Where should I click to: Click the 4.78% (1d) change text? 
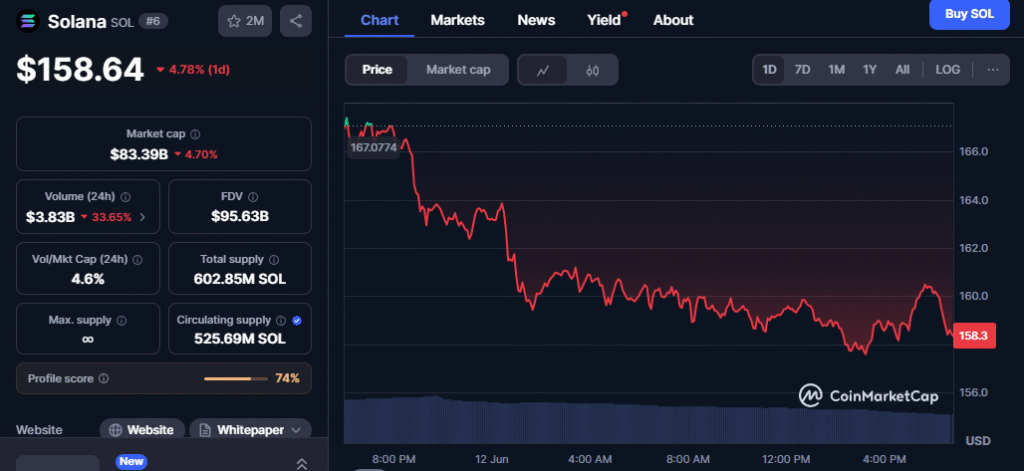click(x=199, y=70)
